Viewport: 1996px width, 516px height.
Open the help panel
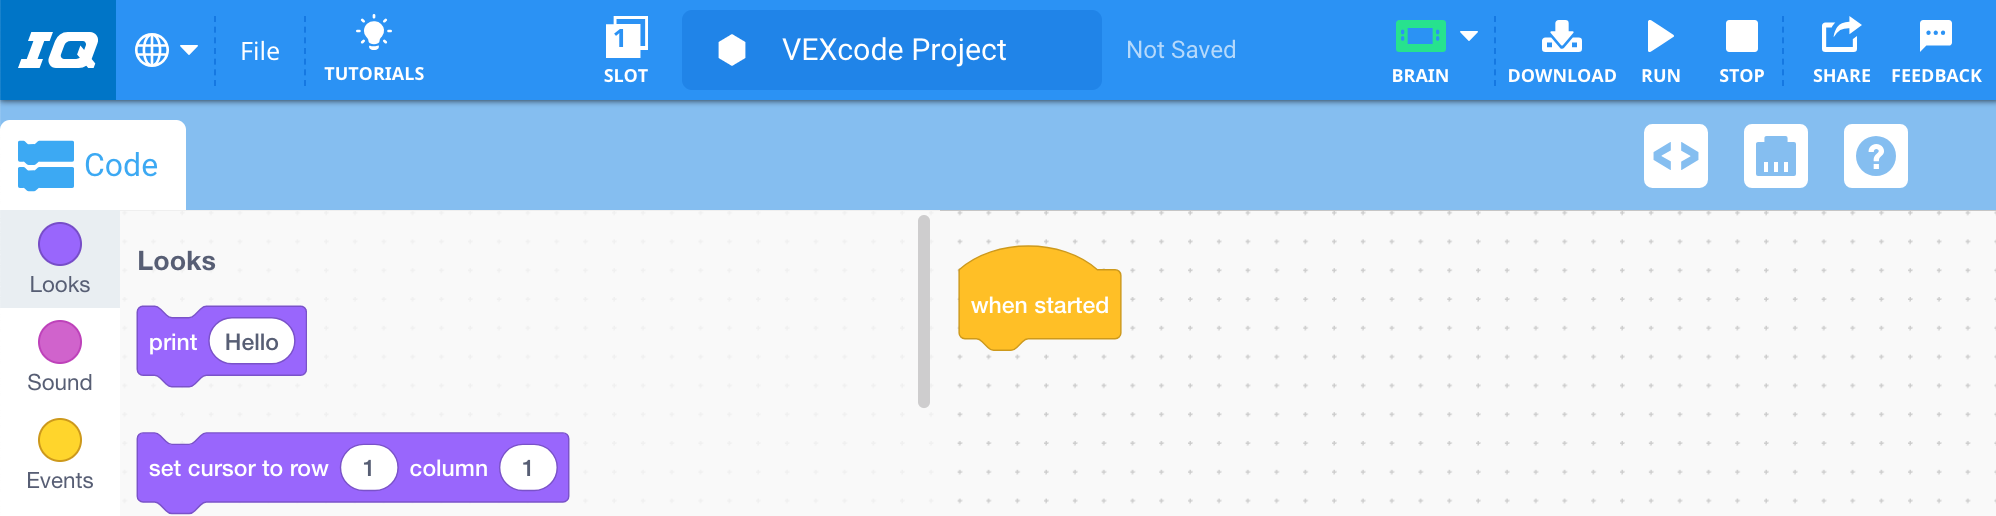pyautogui.click(x=1876, y=156)
